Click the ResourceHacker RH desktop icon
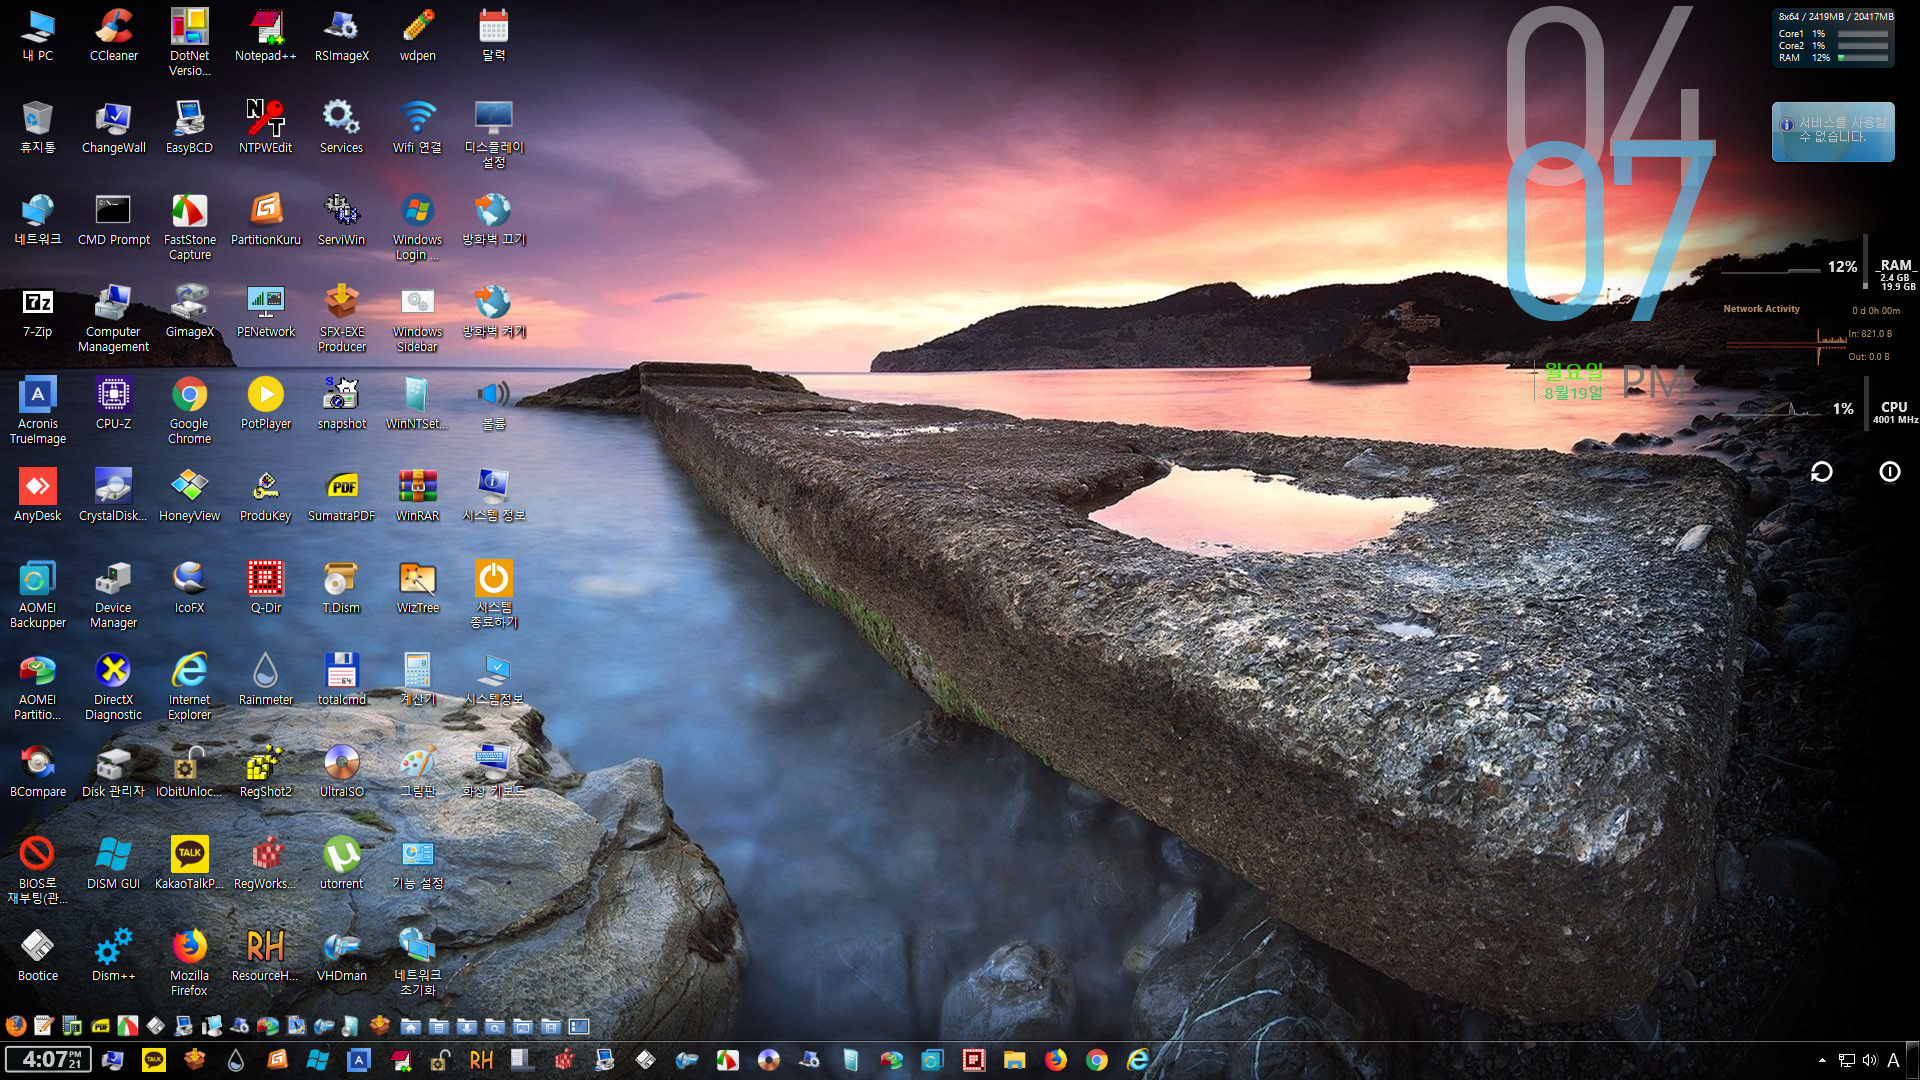 pyautogui.click(x=266, y=956)
